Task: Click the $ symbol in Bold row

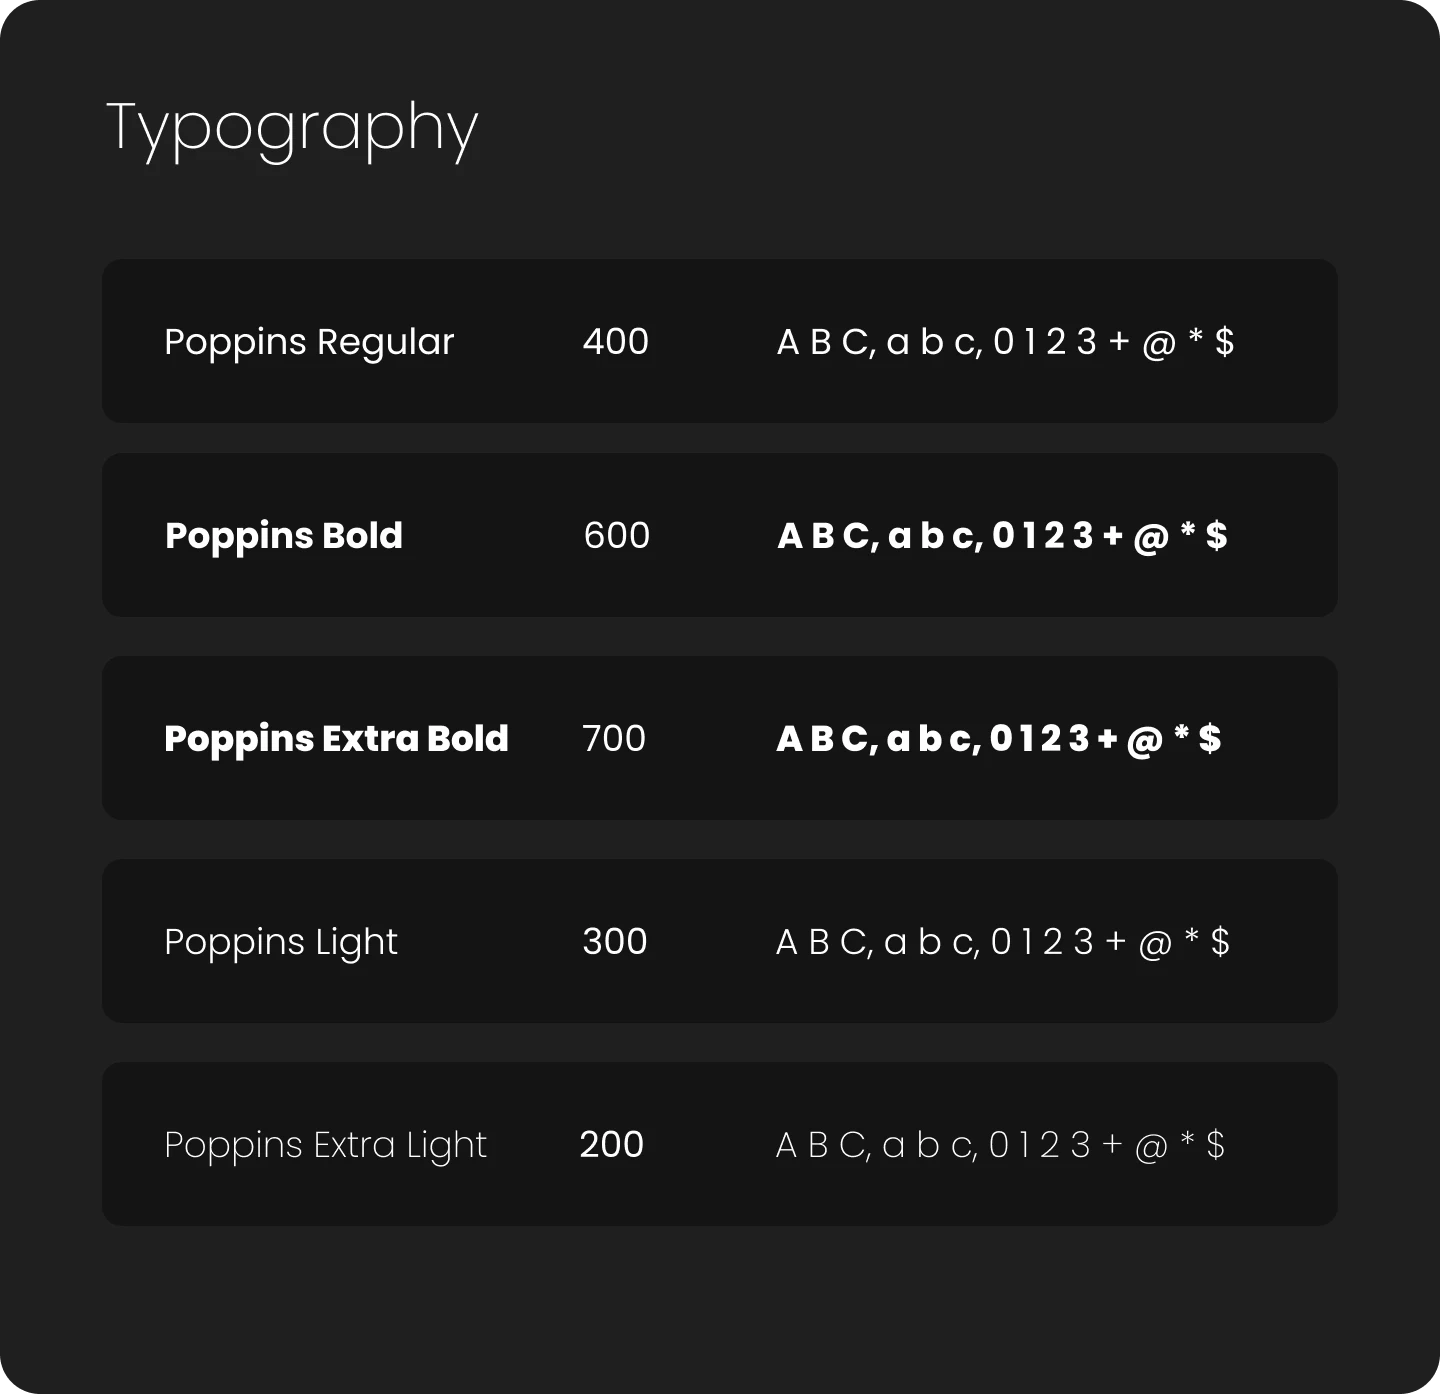Action: (1216, 536)
